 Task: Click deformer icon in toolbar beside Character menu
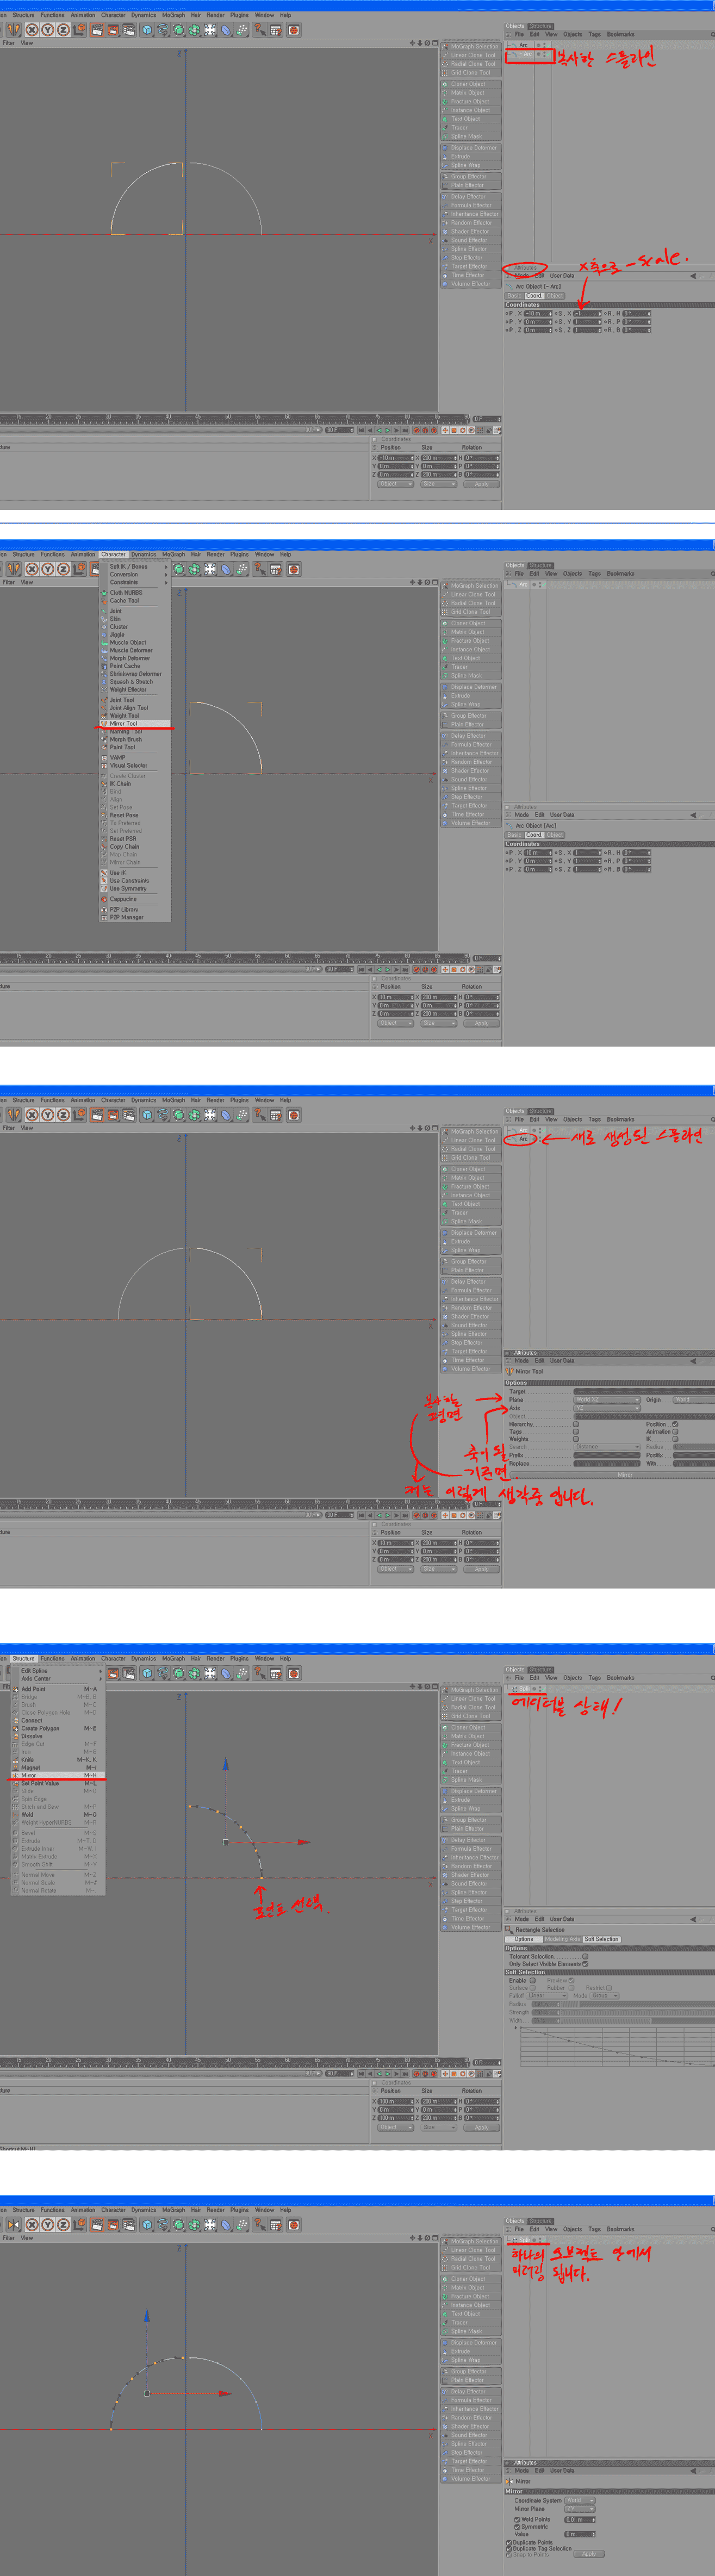(227, 569)
